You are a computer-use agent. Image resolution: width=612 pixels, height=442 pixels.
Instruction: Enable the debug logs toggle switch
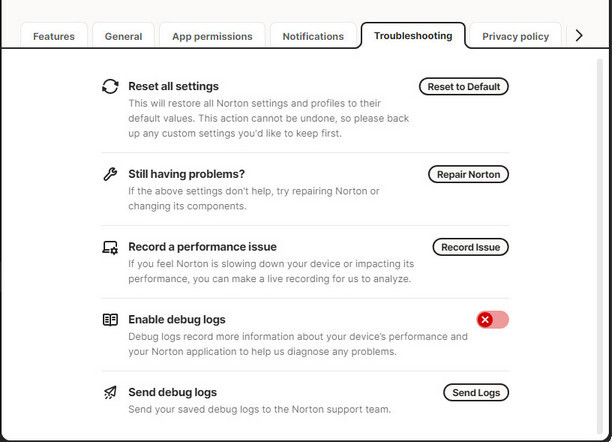(492, 320)
